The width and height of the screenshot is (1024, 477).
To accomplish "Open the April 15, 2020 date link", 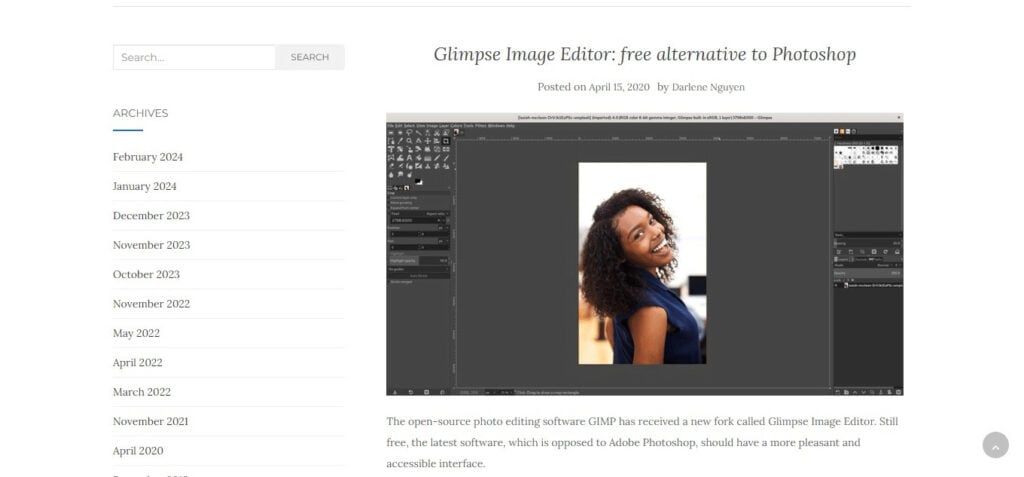I will click(619, 87).
